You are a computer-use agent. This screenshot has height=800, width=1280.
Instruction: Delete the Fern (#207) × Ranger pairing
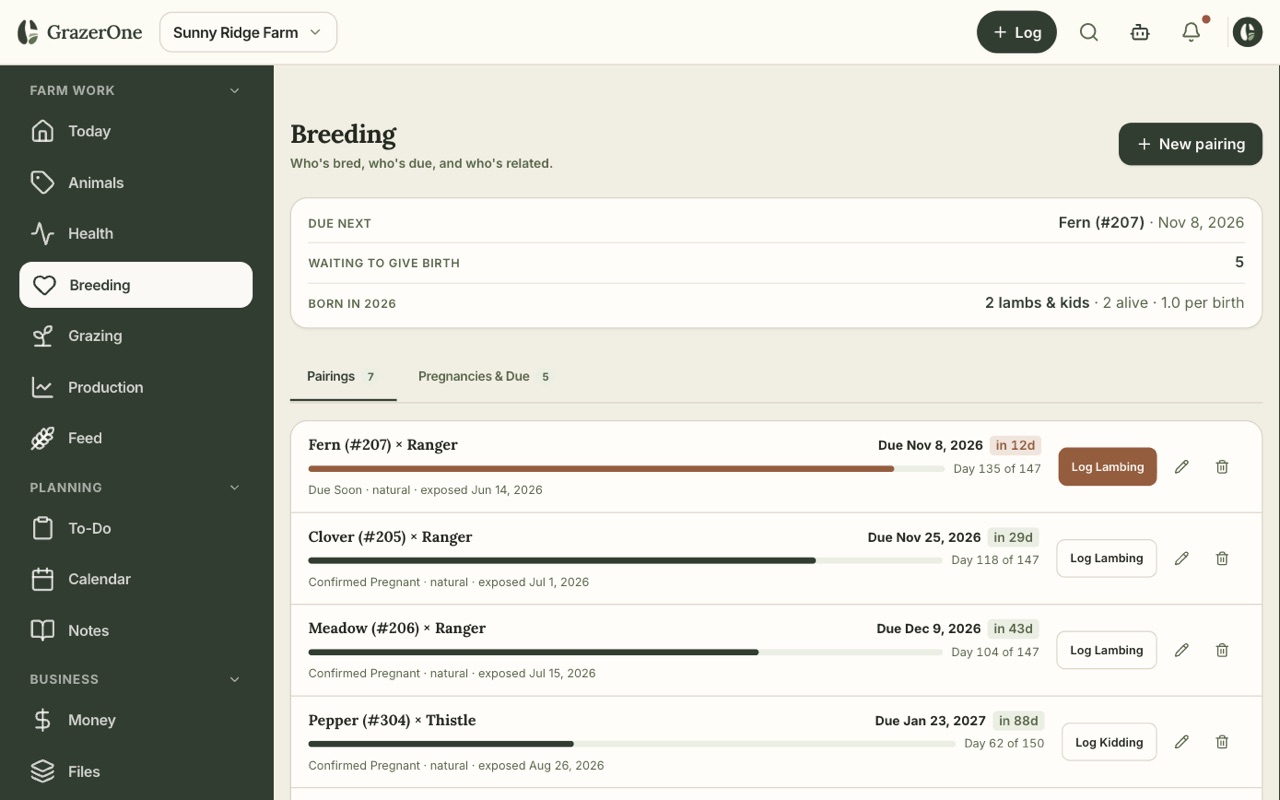point(1222,467)
